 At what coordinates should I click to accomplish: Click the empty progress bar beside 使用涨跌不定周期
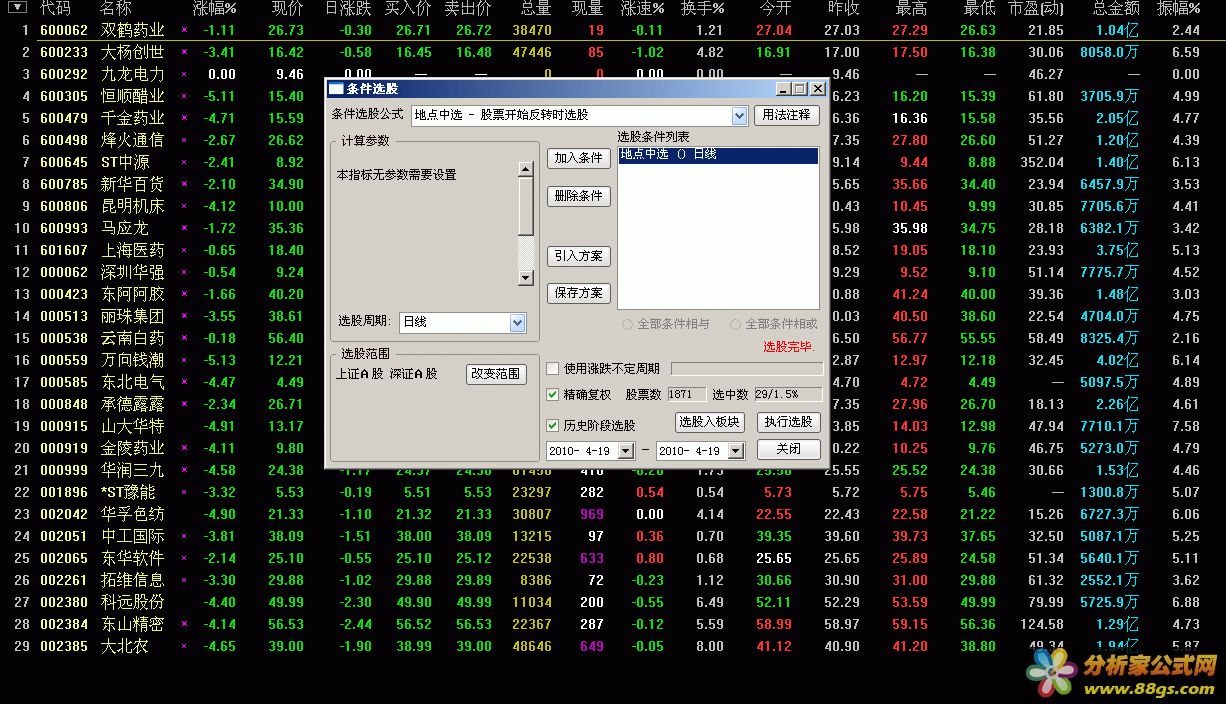[x=747, y=369]
